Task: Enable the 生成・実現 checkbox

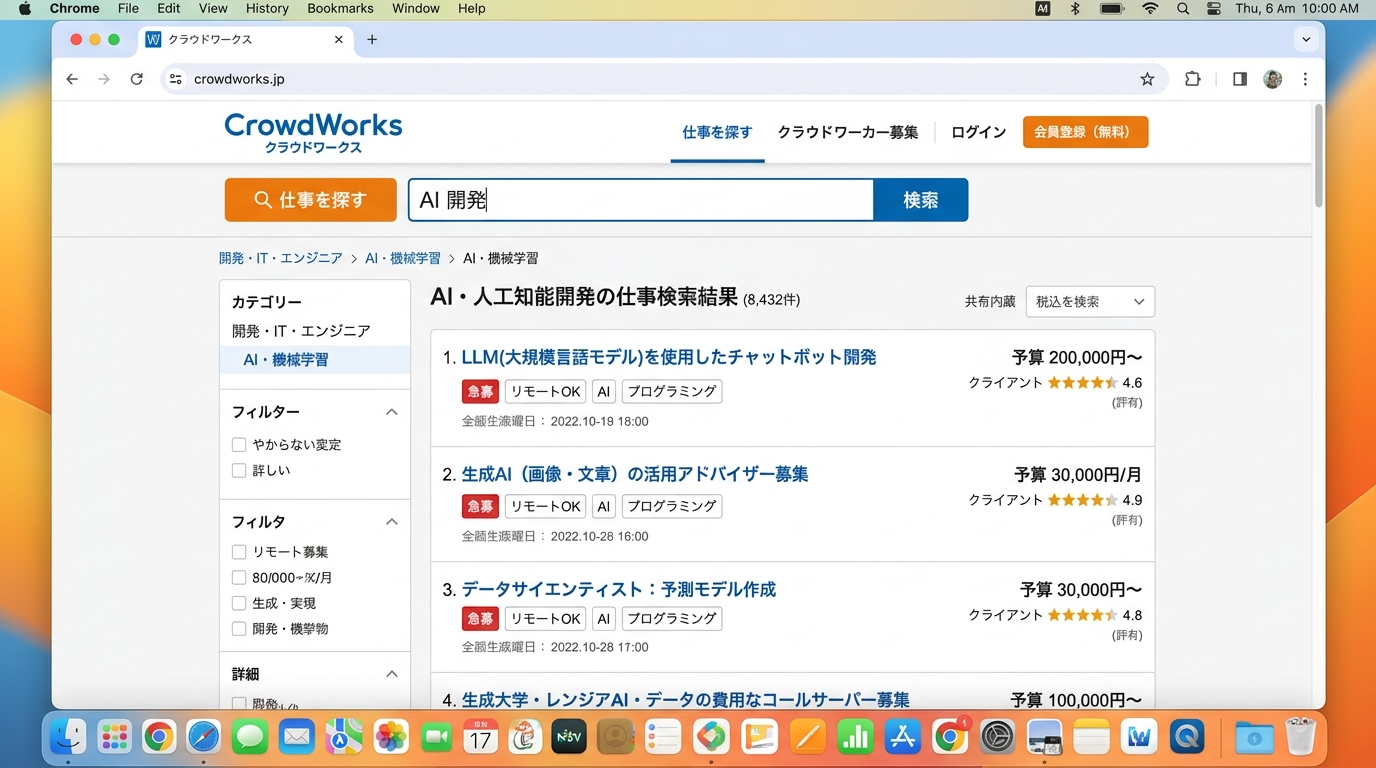Action: pyautogui.click(x=239, y=603)
